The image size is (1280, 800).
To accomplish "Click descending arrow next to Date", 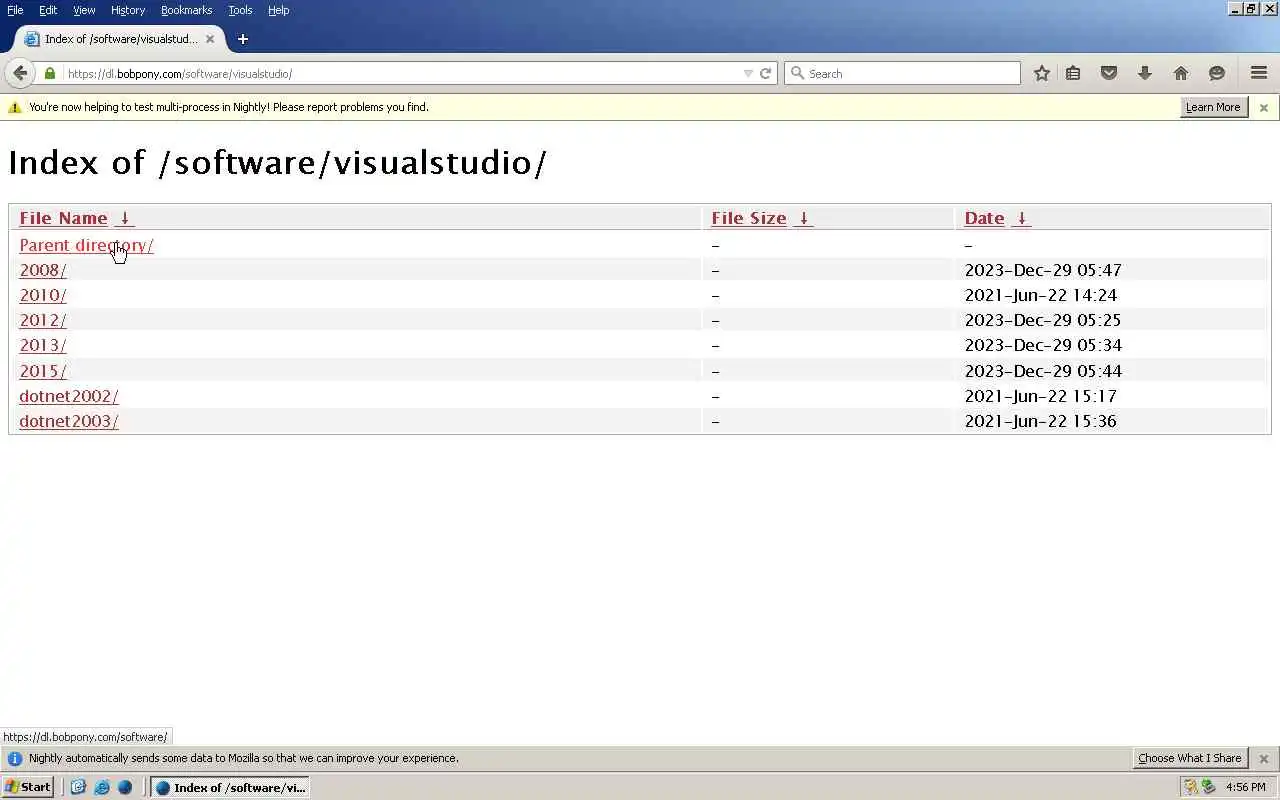I will pos(1021,218).
